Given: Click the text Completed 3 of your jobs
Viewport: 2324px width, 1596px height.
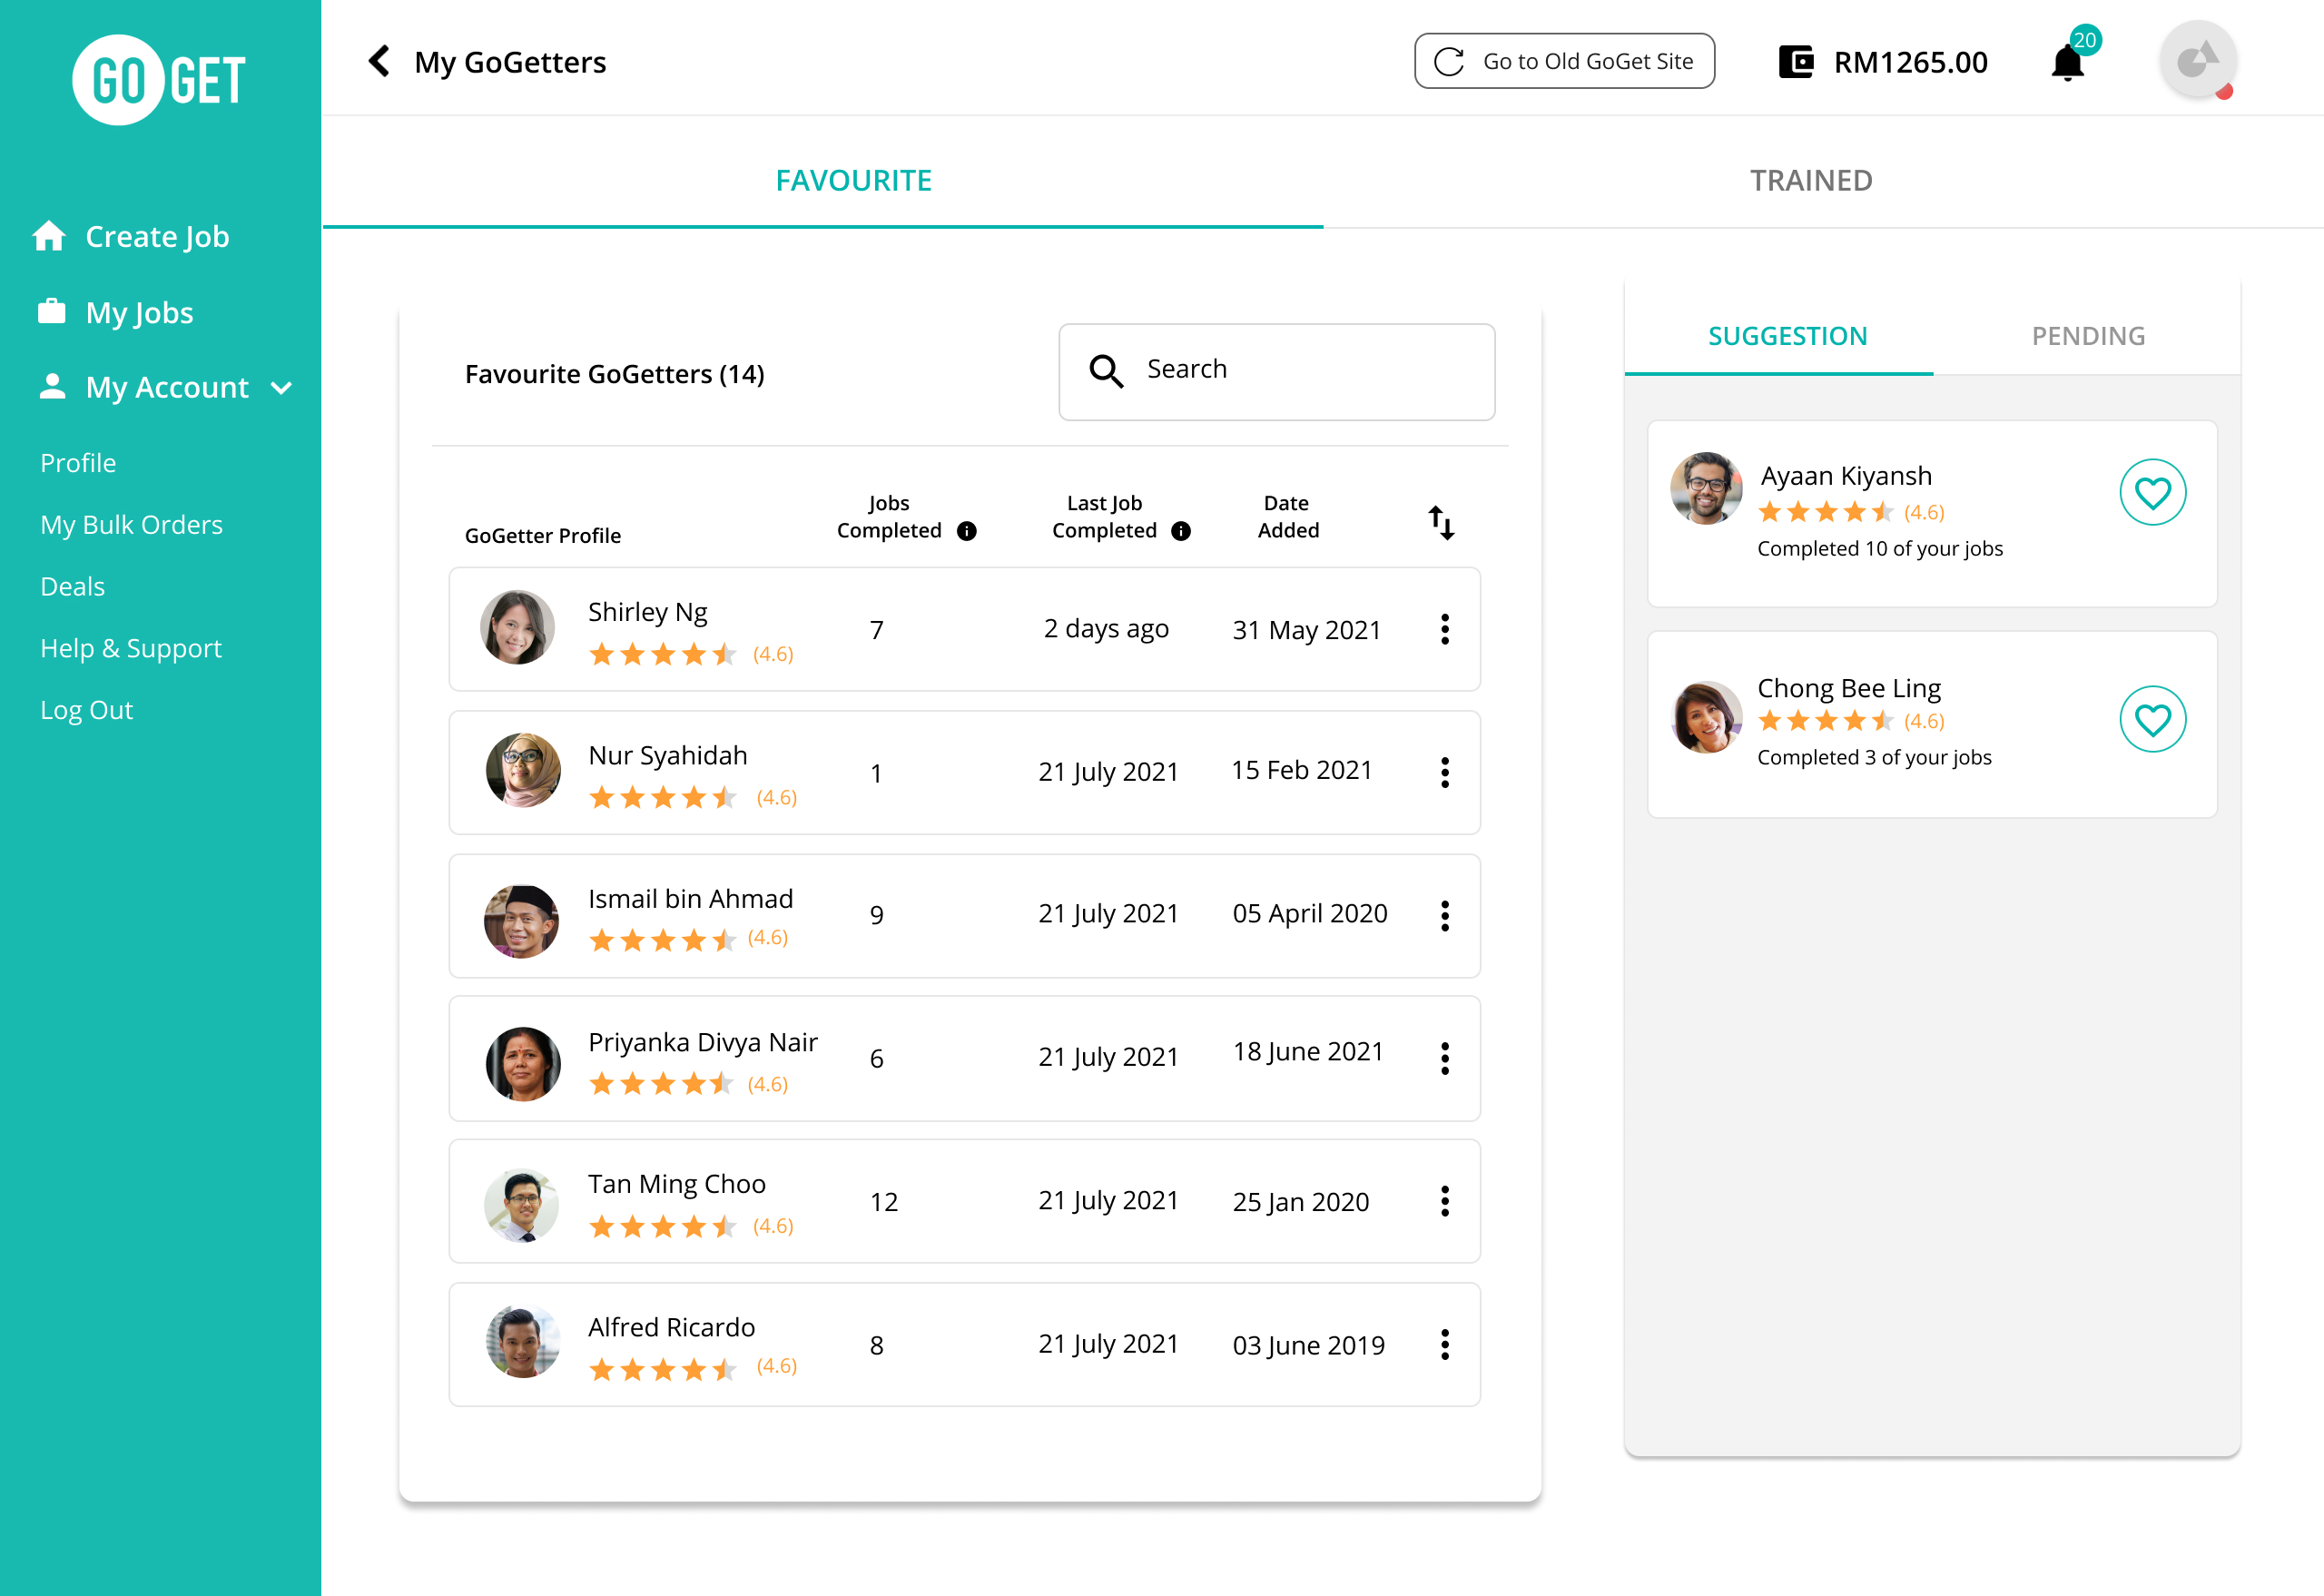Looking at the screenshot, I should 1874,757.
